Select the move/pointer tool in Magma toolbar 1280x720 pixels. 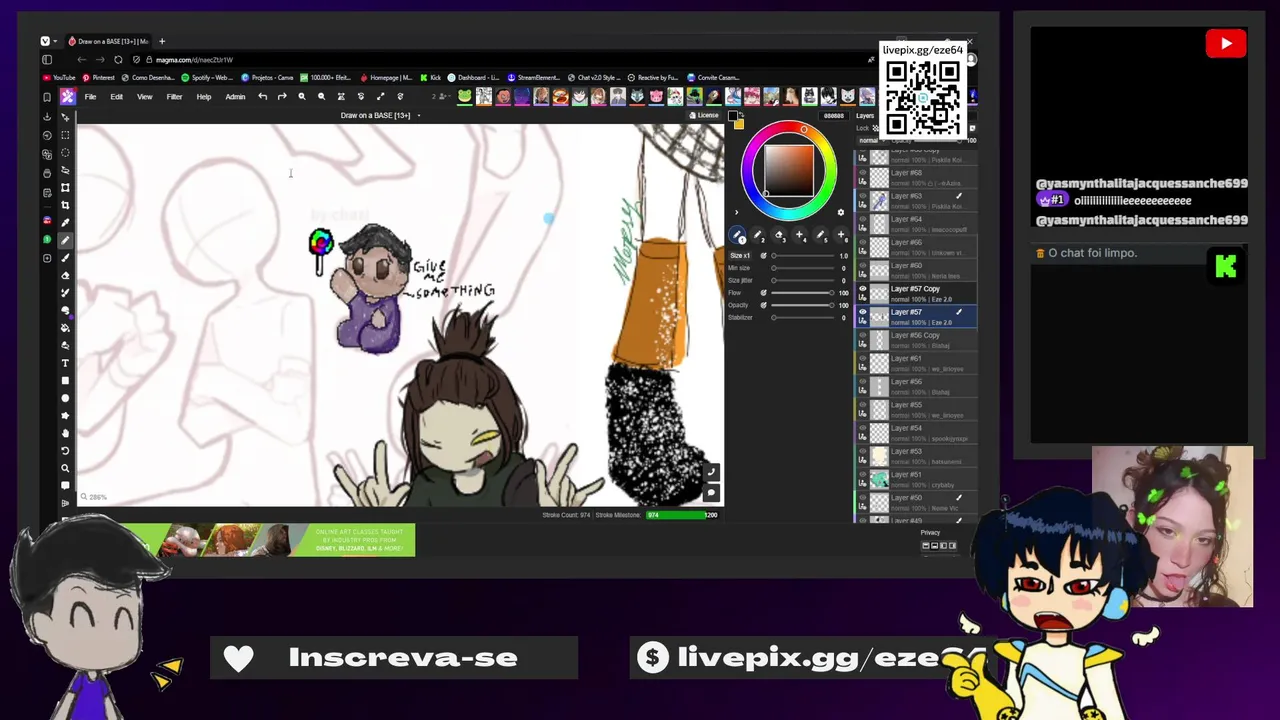[x=66, y=117]
